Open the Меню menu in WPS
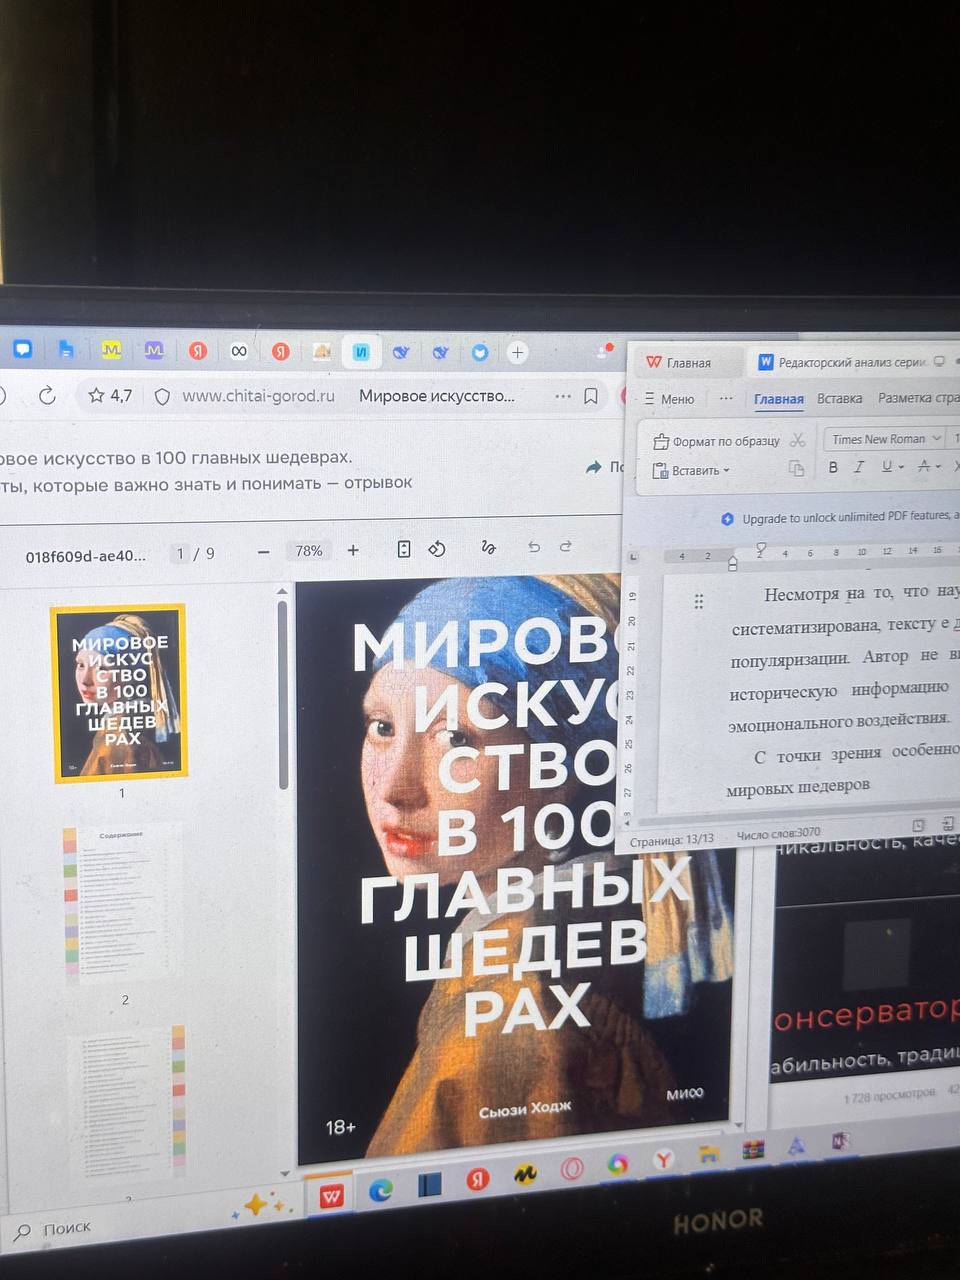The width and height of the screenshot is (960, 1280). pos(670,399)
